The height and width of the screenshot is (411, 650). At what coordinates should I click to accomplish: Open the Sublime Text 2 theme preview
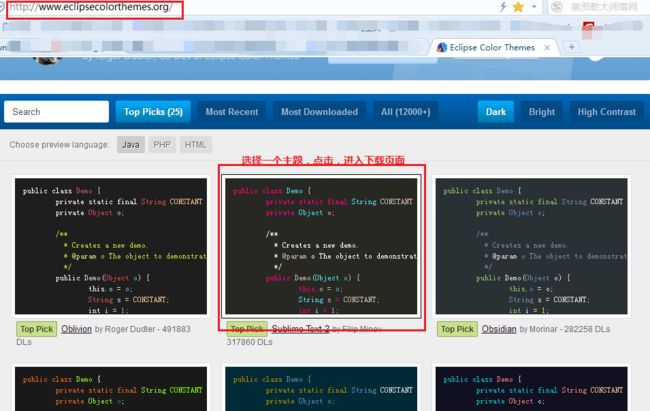tap(321, 246)
